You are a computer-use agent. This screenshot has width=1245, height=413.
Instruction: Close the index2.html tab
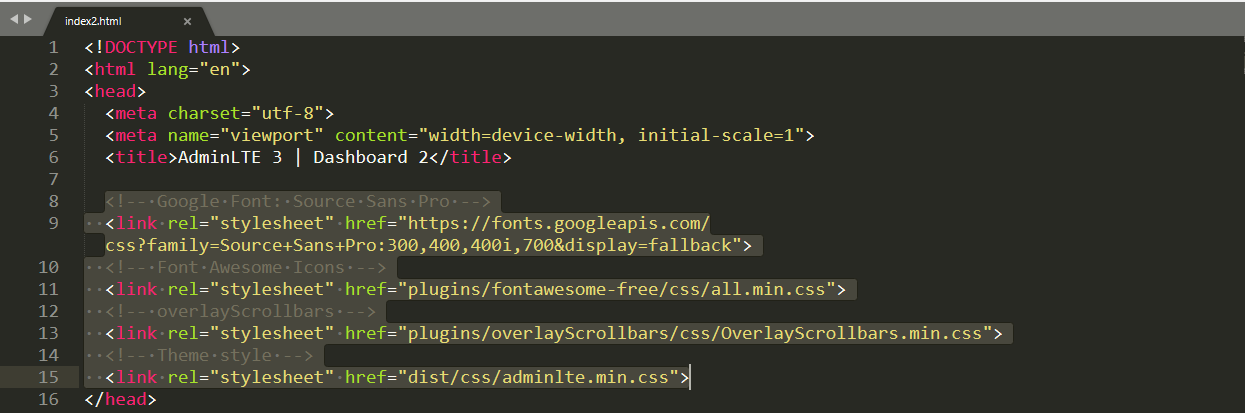pos(188,21)
